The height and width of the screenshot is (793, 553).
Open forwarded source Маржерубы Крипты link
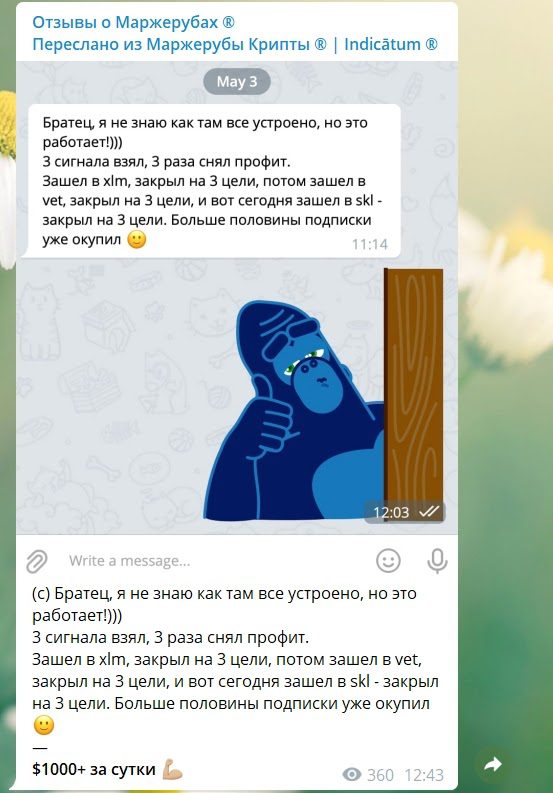235,45
